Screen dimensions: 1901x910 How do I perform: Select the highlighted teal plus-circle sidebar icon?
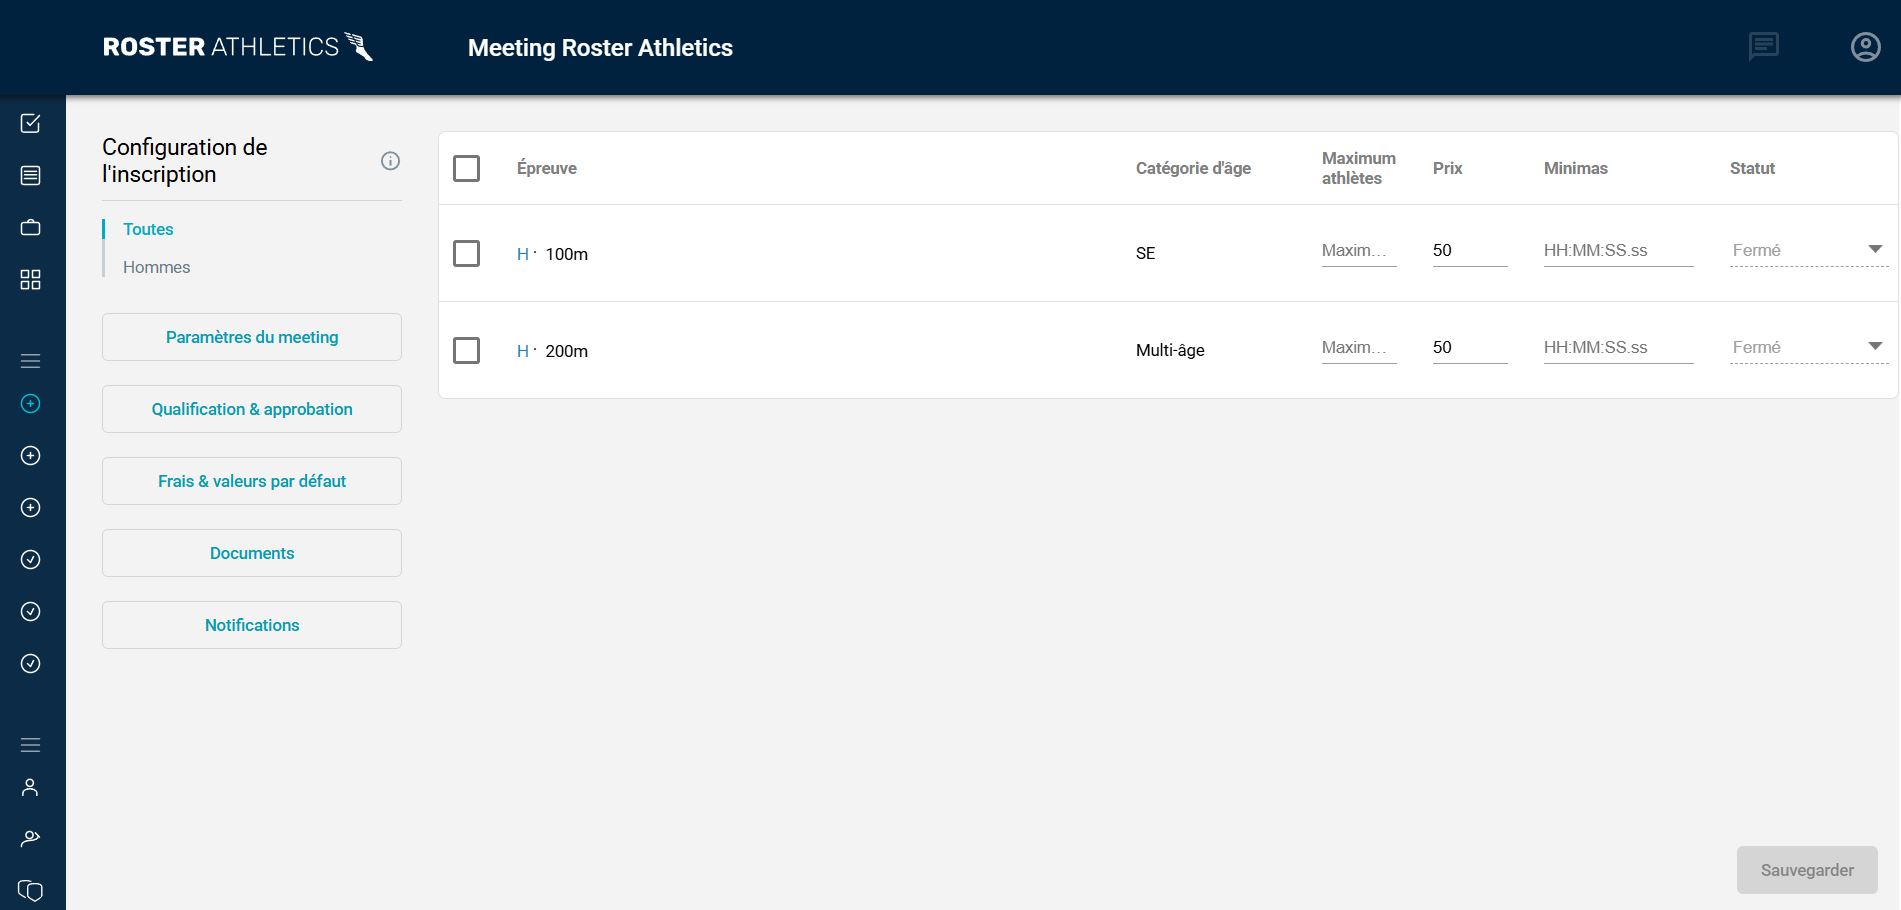pyautogui.click(x=31, y=403)
